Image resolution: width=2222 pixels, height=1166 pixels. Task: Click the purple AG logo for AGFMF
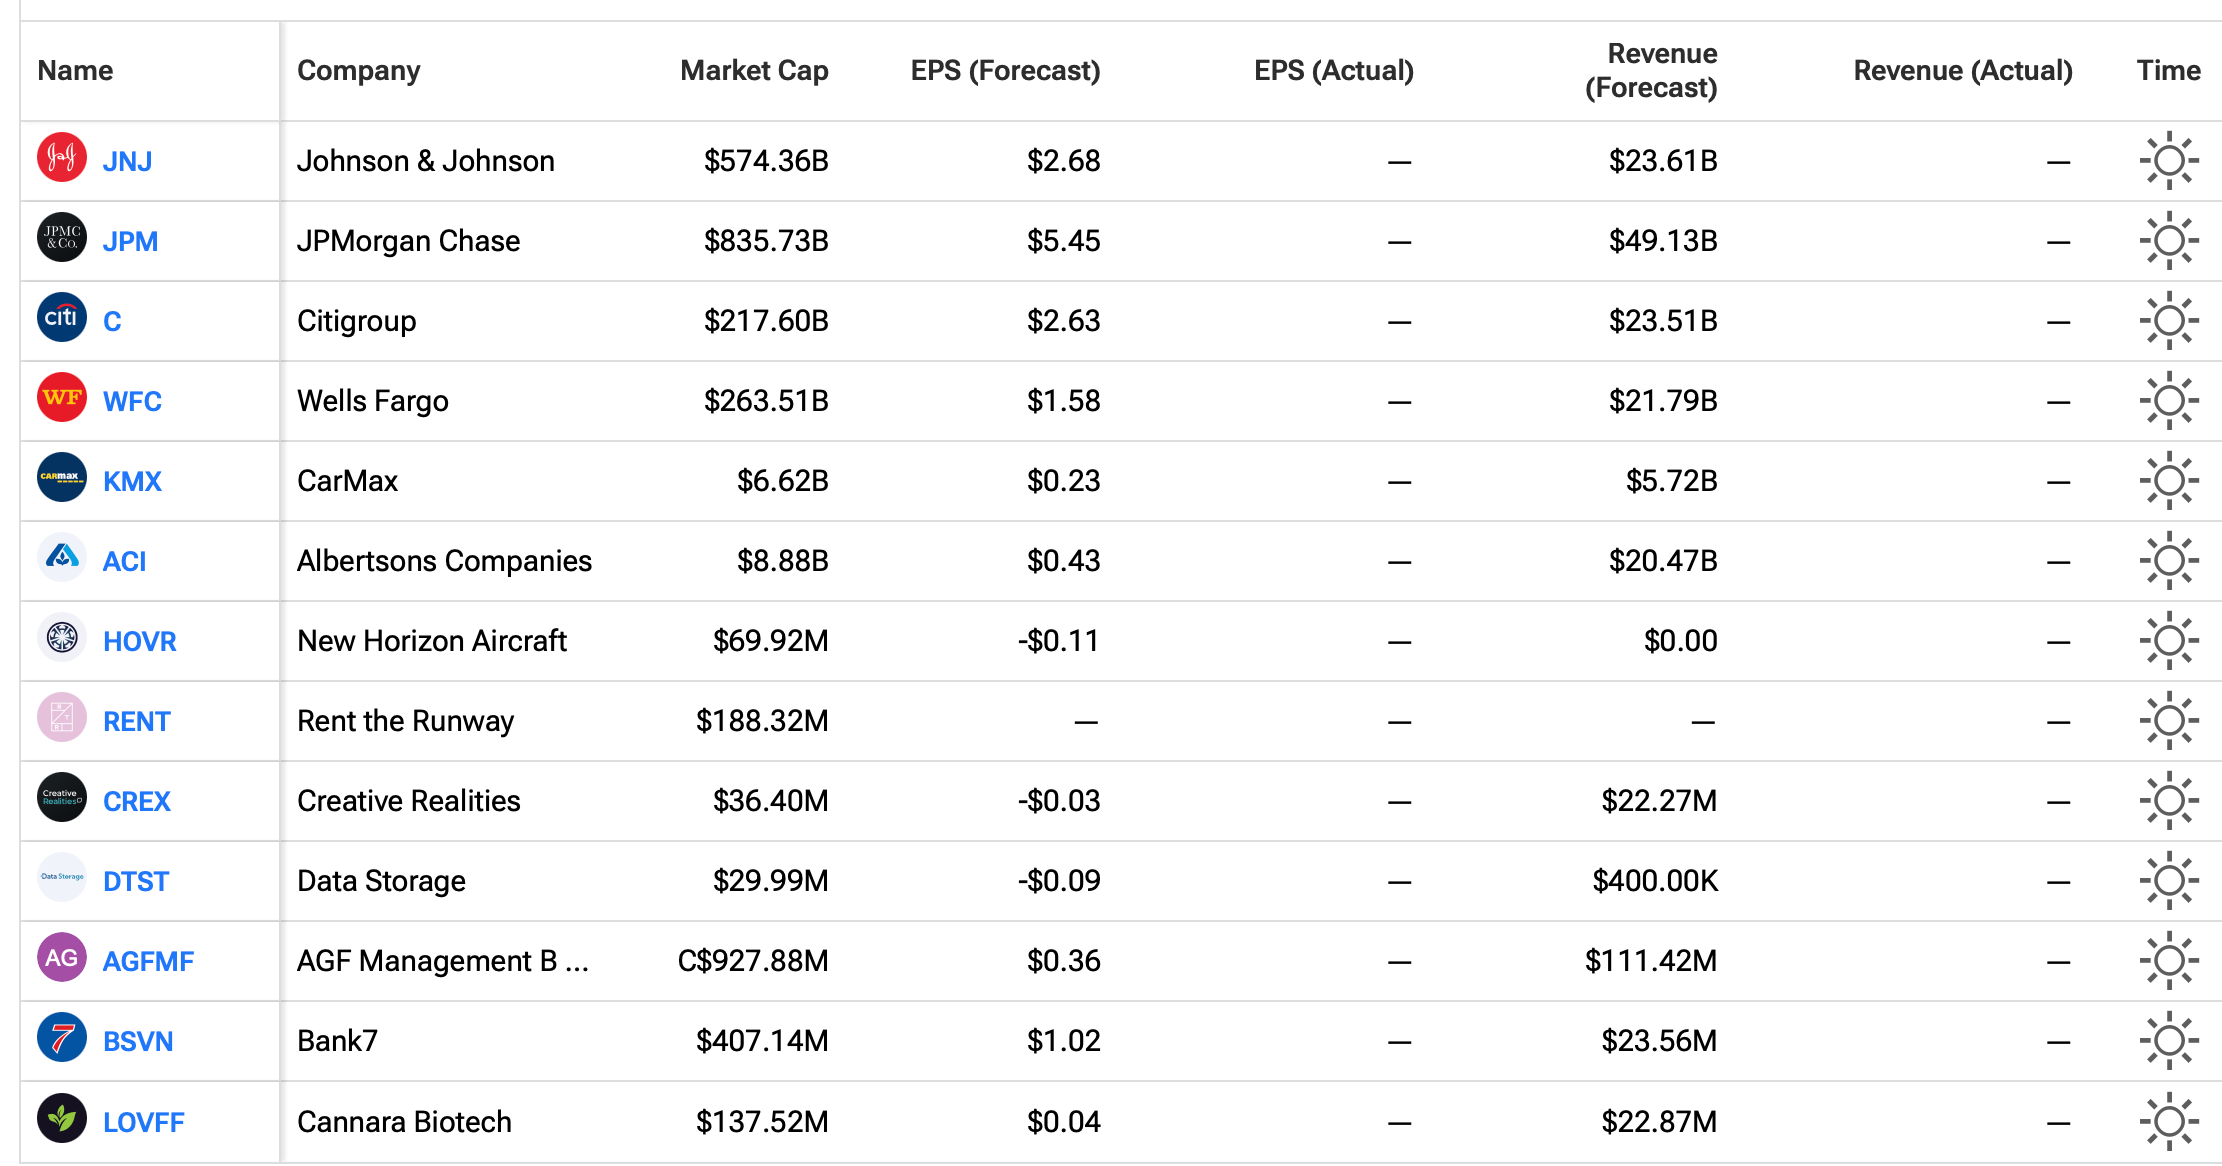(x=62, y=958)
